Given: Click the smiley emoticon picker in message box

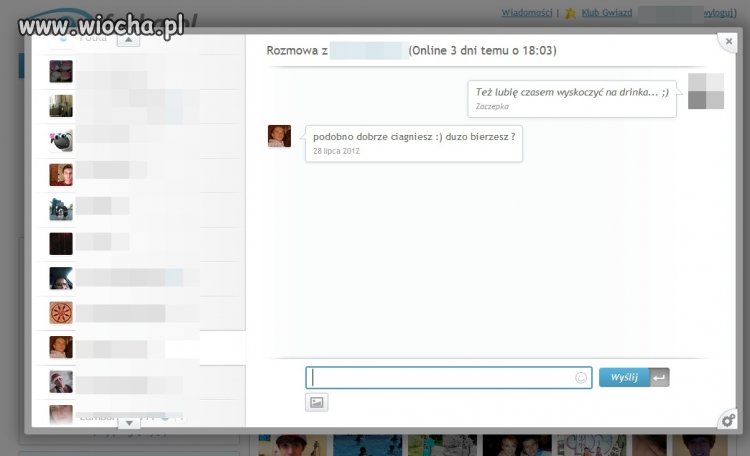Looking at the screenshot, I should [x=581, y=378].
